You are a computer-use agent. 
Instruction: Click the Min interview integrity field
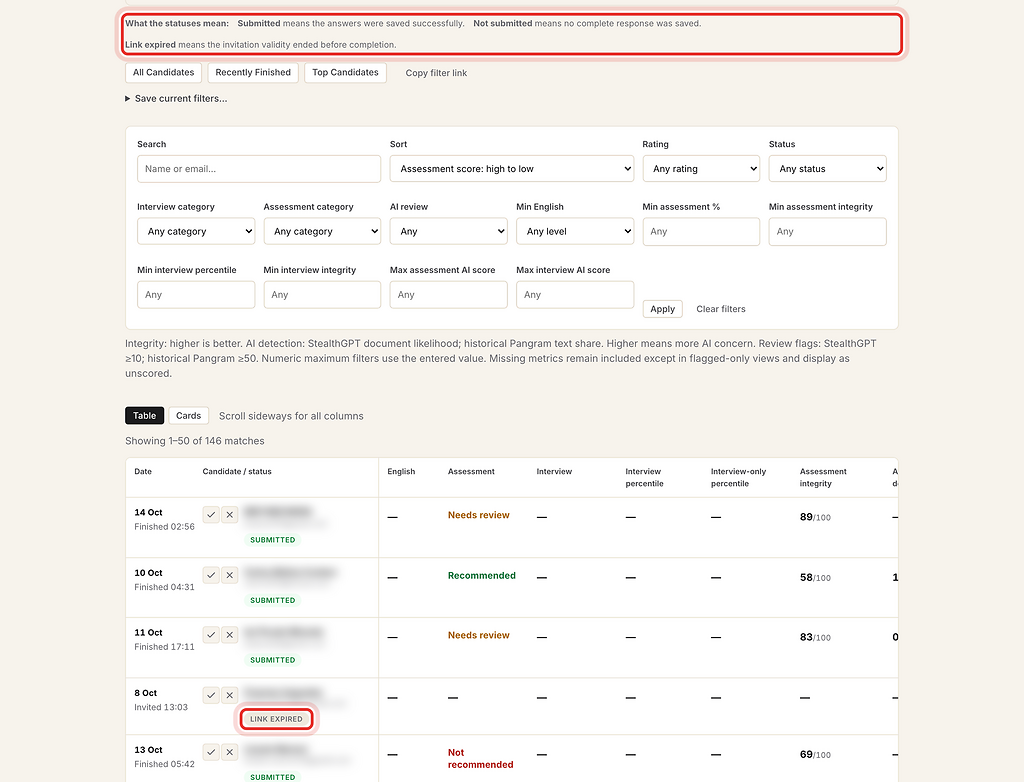click(322, 295)
